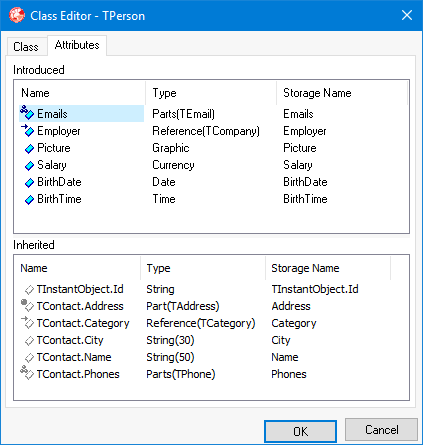Viewport: 423px width, 445px height.
Task: Close the Class Editor window
Action: pos(407,15)
